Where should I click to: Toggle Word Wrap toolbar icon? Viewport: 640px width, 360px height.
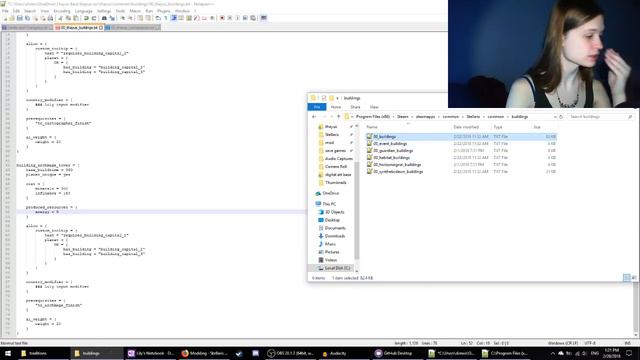pos(158,18)
